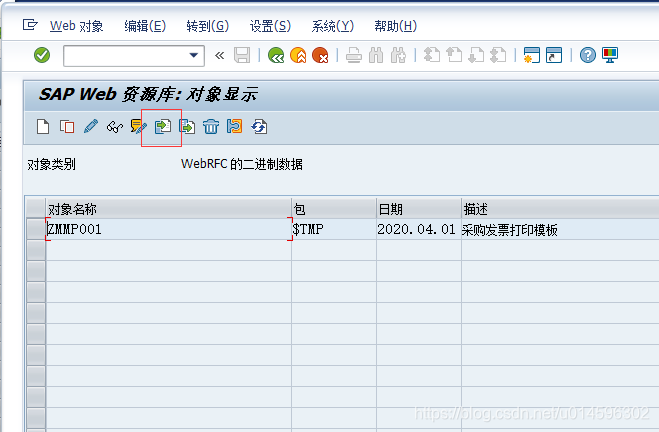Open the command field dropdown arrow
Screen dimensions: 659x432
coord(194,55)
